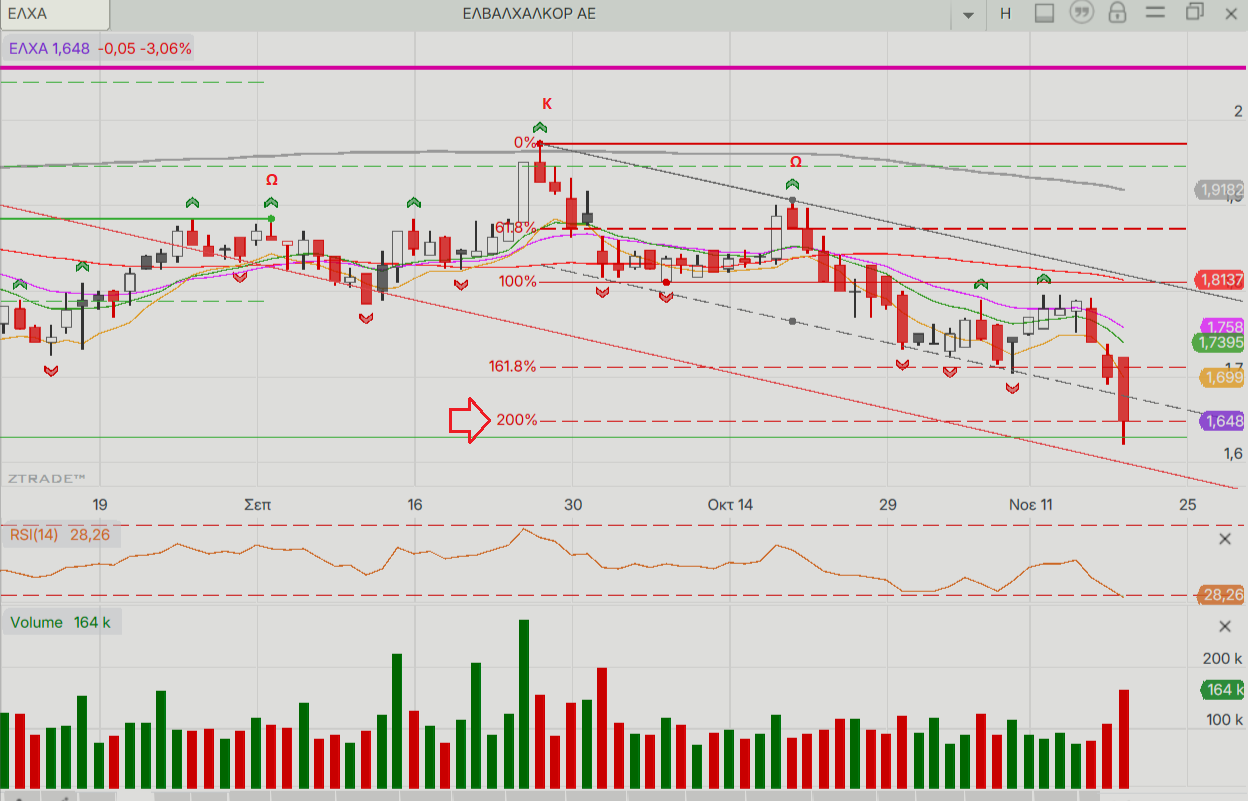Click the purple 1,648 last price tag

(x=1222, y=421)
